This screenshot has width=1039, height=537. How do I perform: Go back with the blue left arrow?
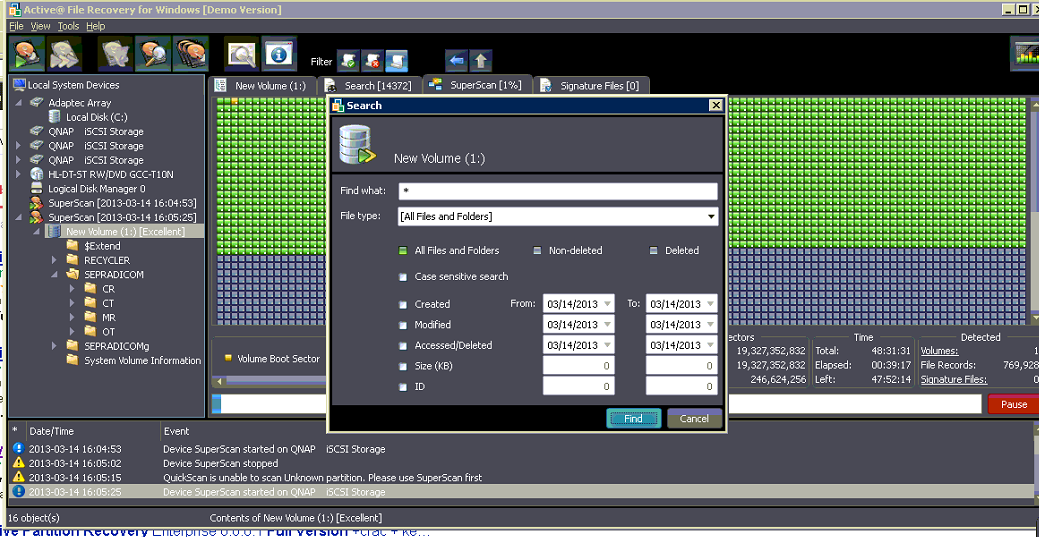click(x=456, y=61)
